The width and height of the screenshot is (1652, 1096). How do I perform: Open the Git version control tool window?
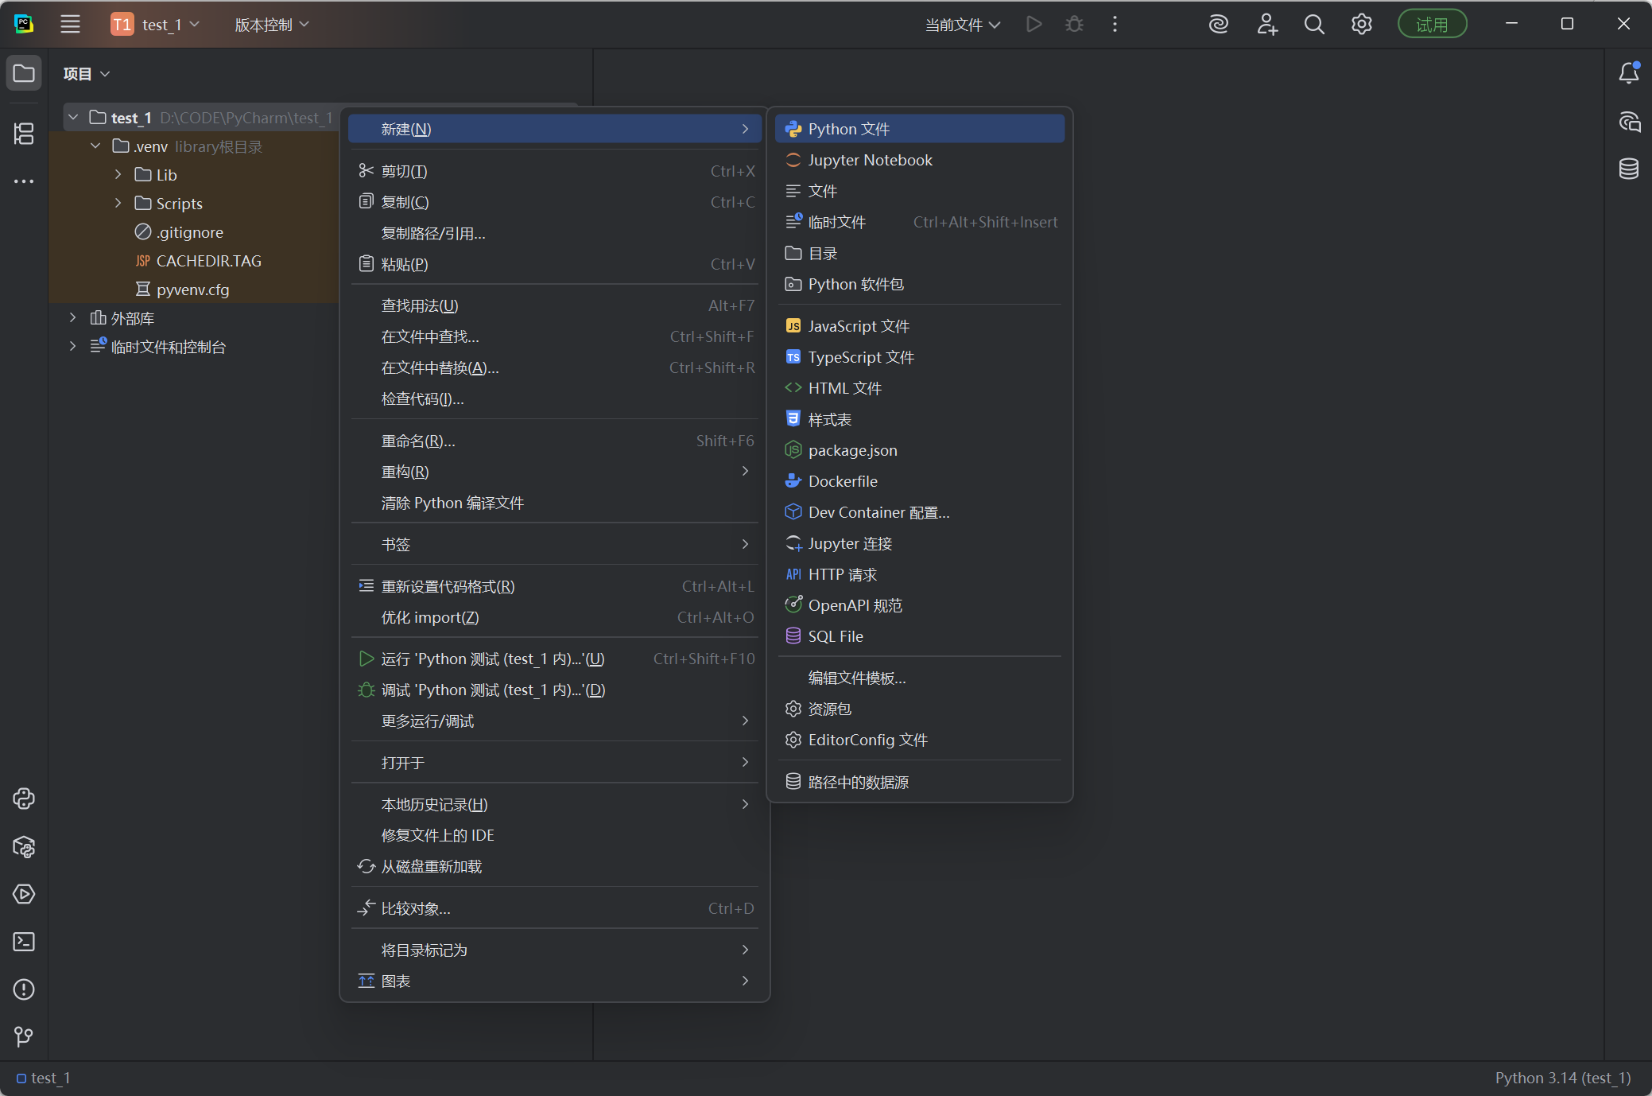point(24,1037)
